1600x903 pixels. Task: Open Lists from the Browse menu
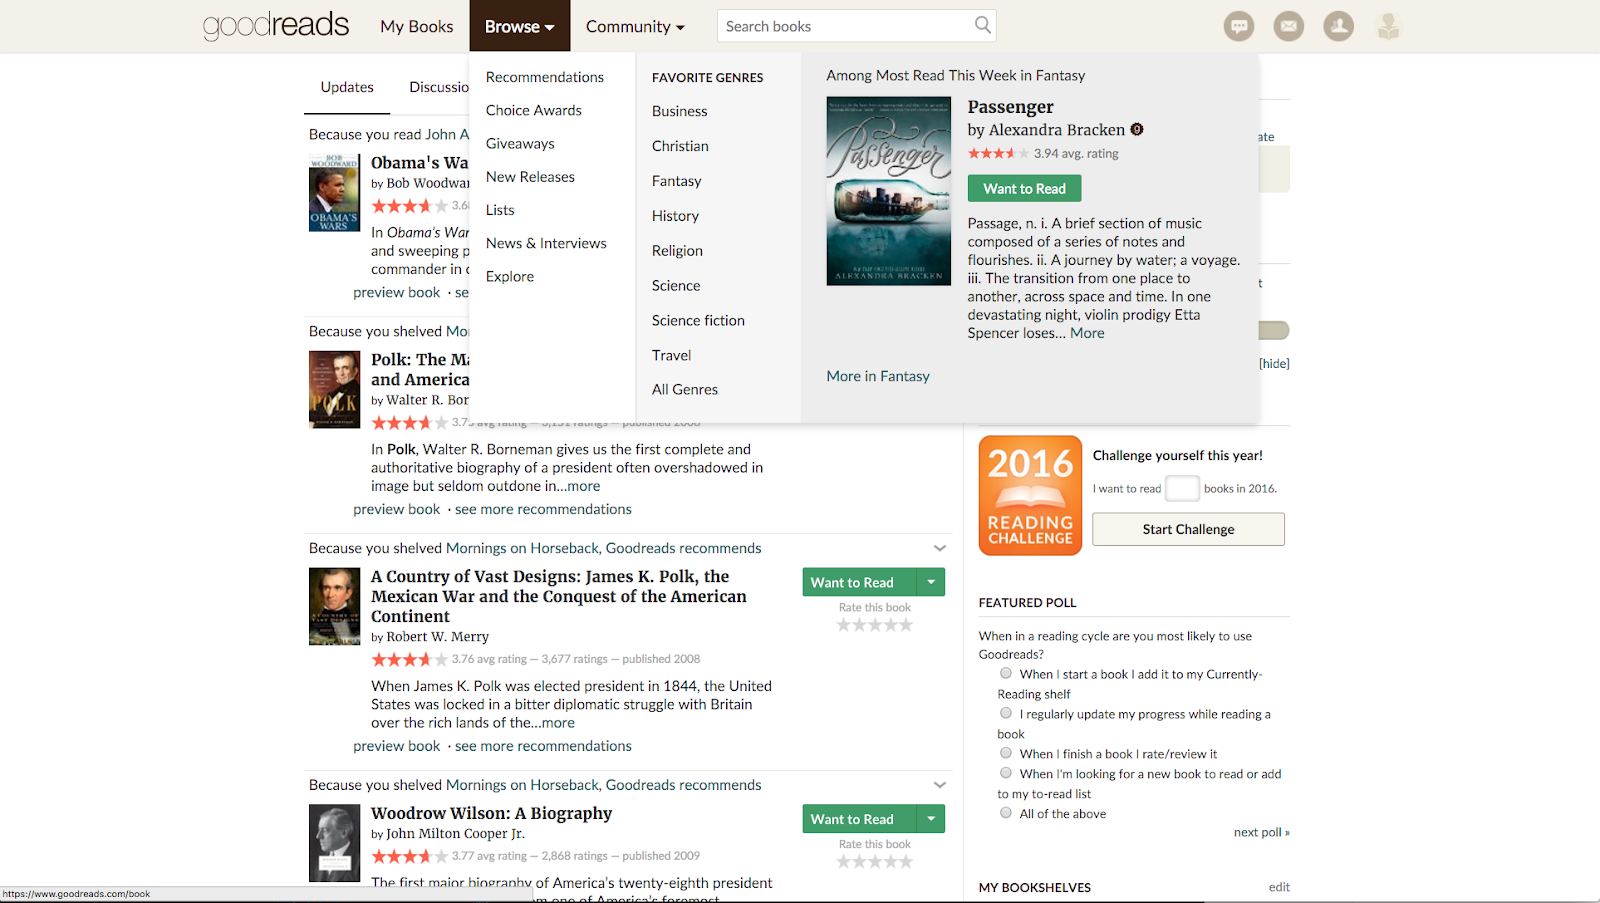500,210
